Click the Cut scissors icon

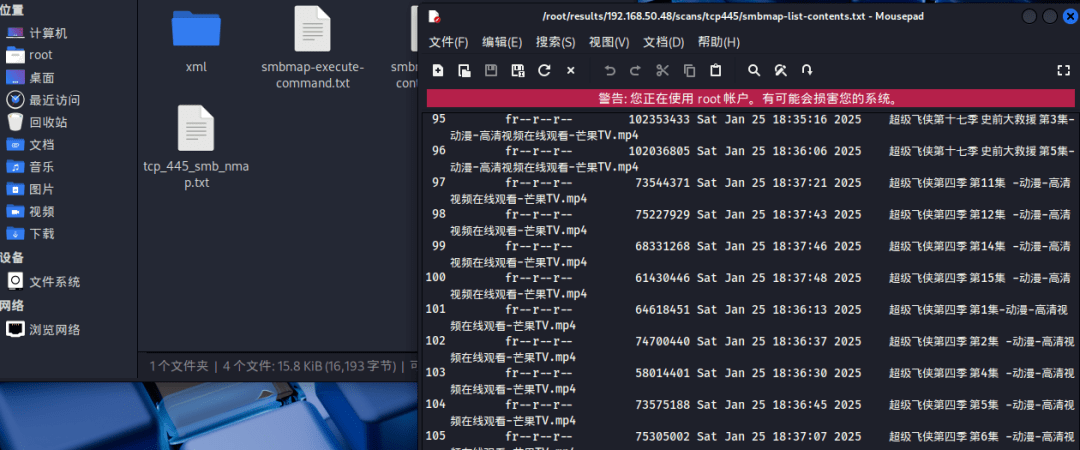pyautogui.click(x=662, y=70)
